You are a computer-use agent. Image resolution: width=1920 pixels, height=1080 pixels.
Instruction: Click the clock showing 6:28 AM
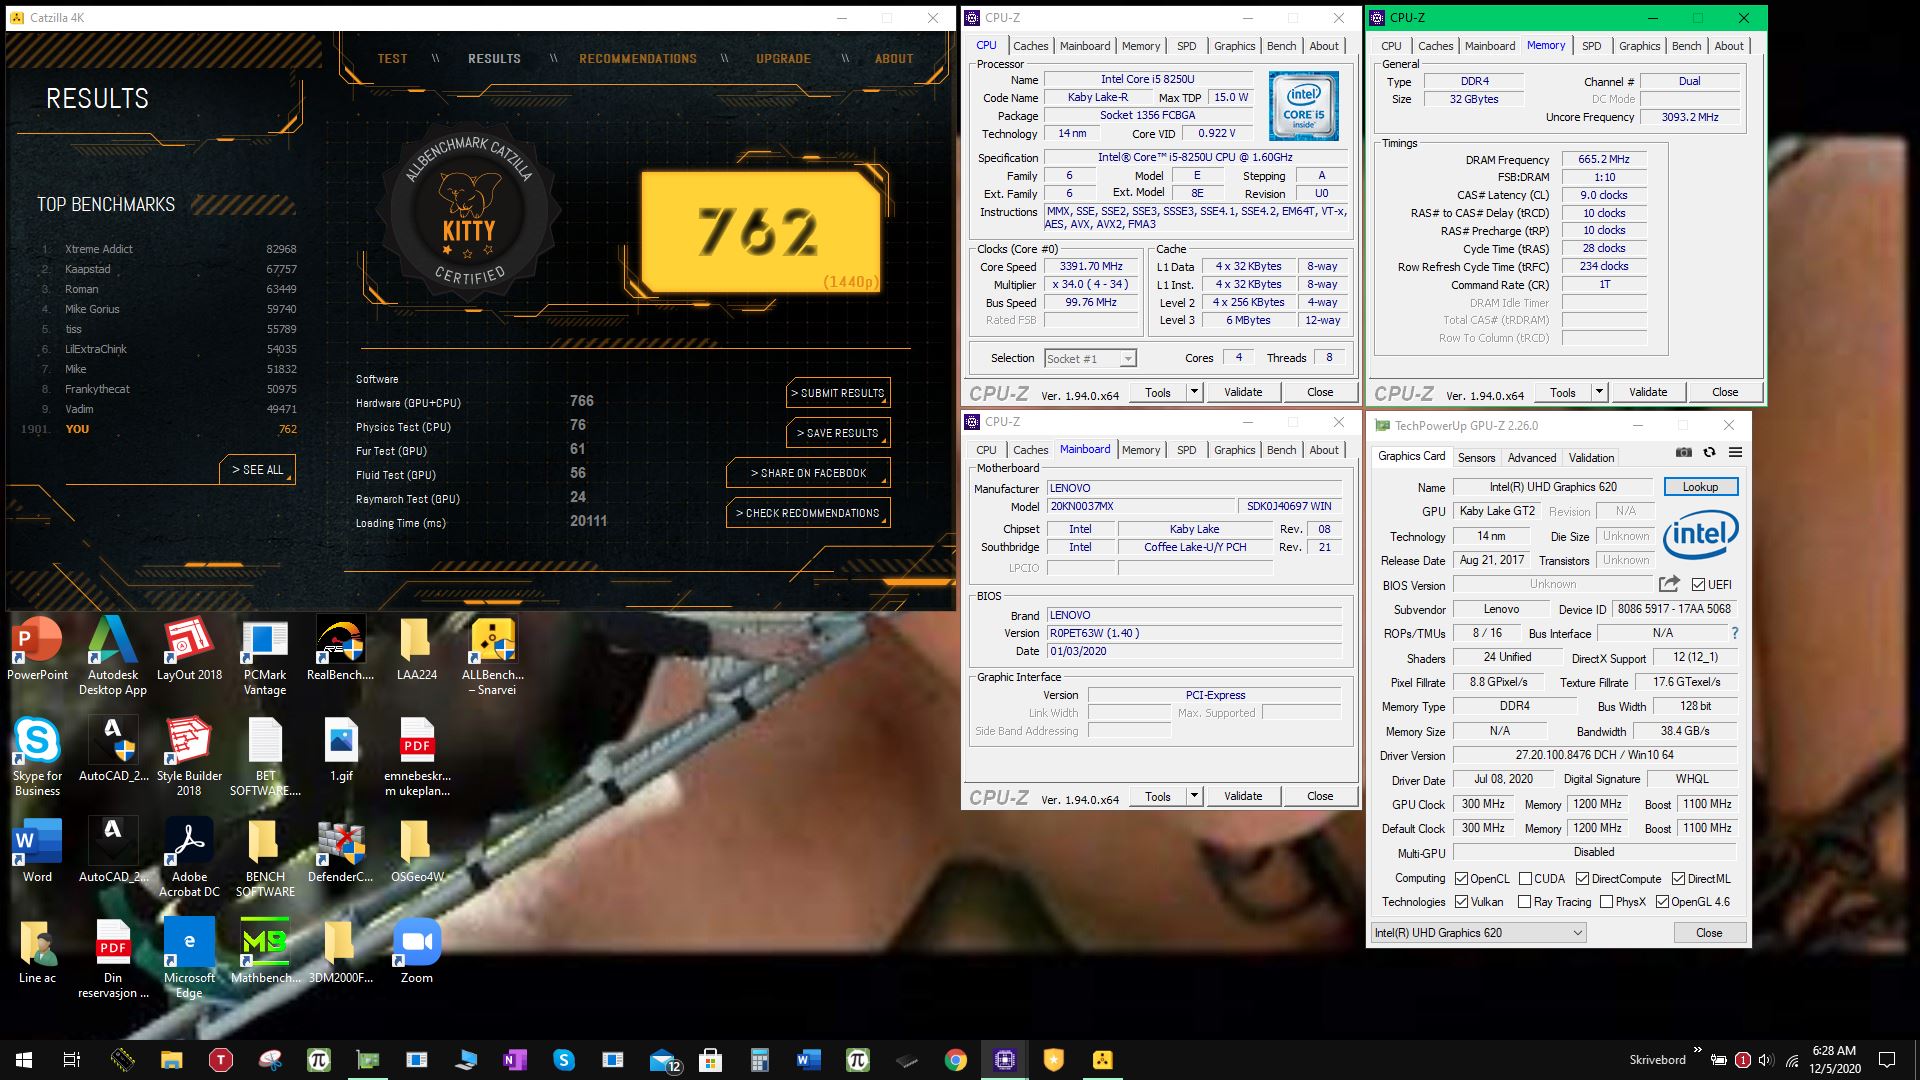[x=1834, y=1051]
